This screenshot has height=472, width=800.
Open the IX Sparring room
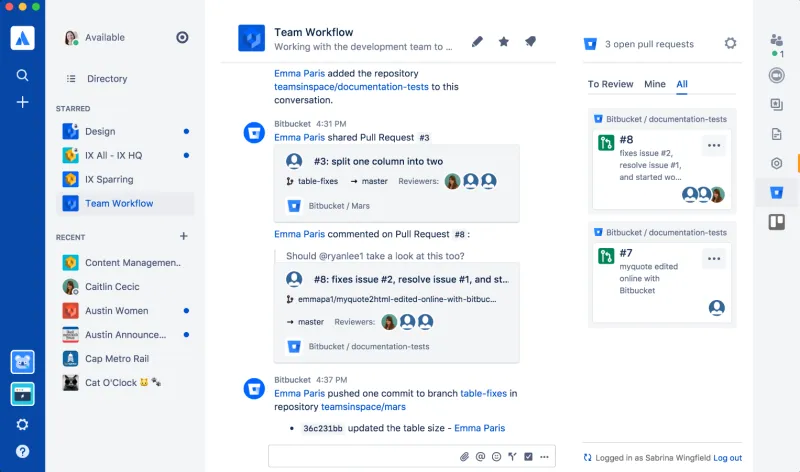click(125, 179)
